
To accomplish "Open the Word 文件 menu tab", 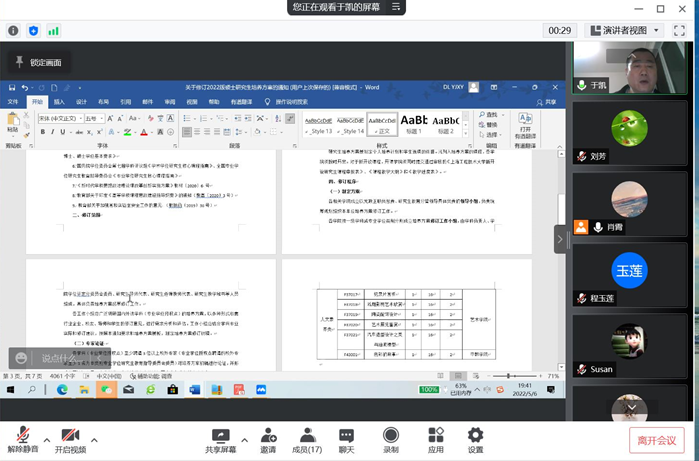I will point(13,102).
